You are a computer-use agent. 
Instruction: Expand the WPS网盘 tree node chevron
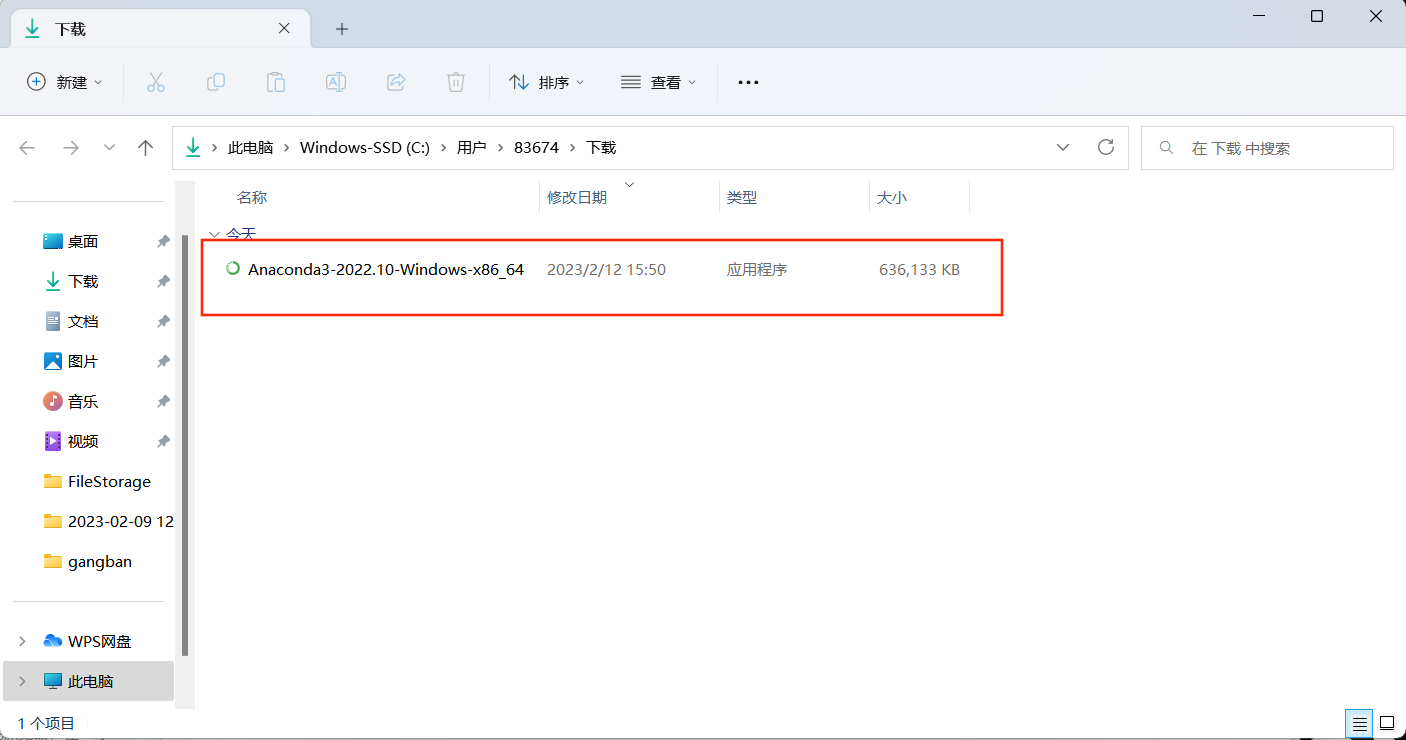tap(22, 641)
